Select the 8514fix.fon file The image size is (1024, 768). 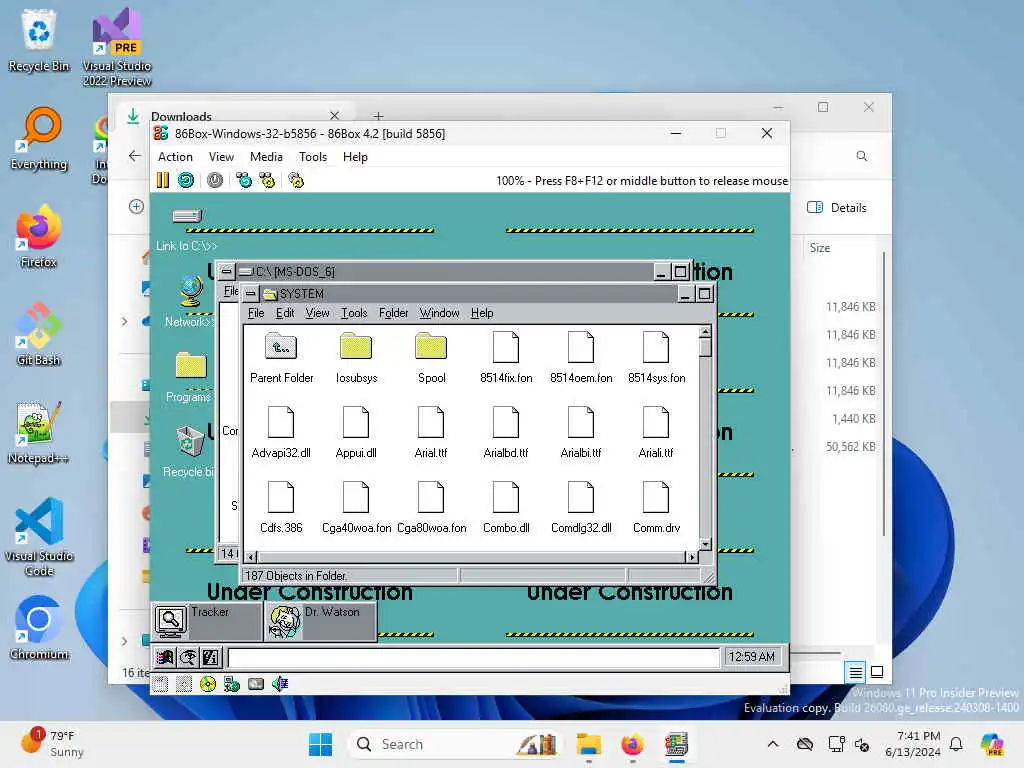point(506,357)
